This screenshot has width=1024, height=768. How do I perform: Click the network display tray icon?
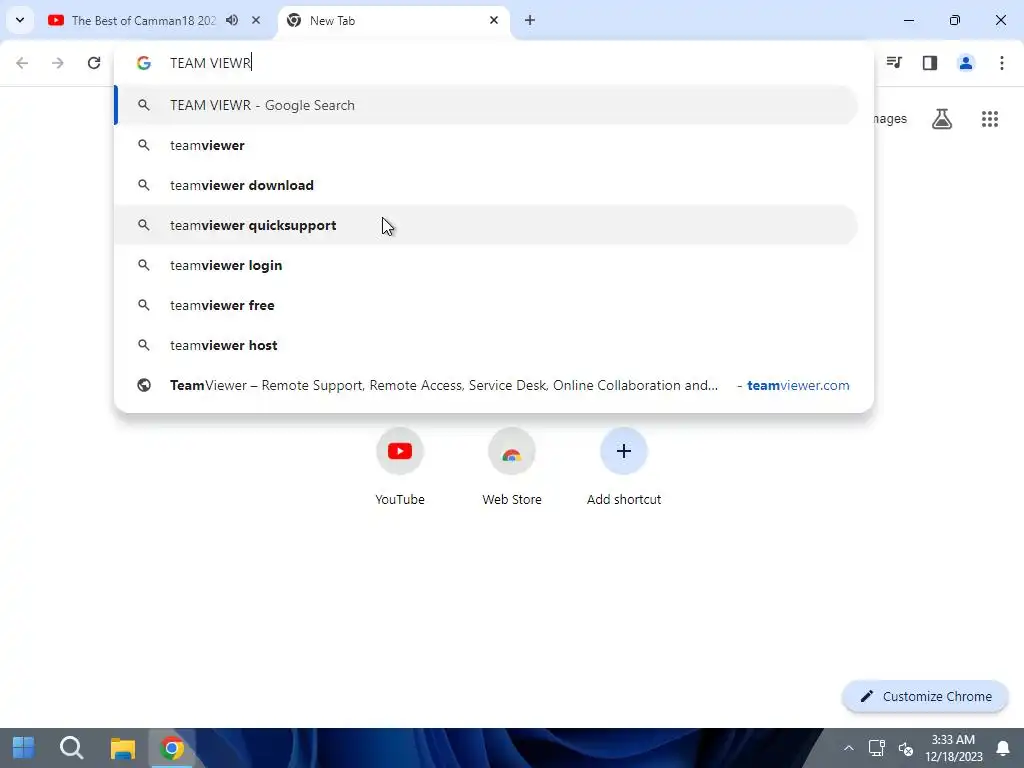point(876,748)
